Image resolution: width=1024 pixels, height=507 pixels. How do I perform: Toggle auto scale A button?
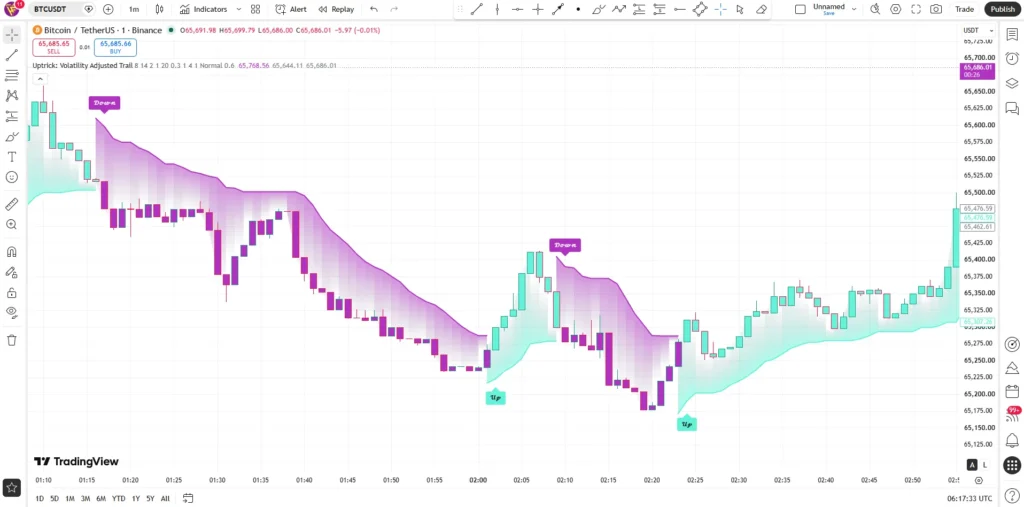tap(972, 465)
